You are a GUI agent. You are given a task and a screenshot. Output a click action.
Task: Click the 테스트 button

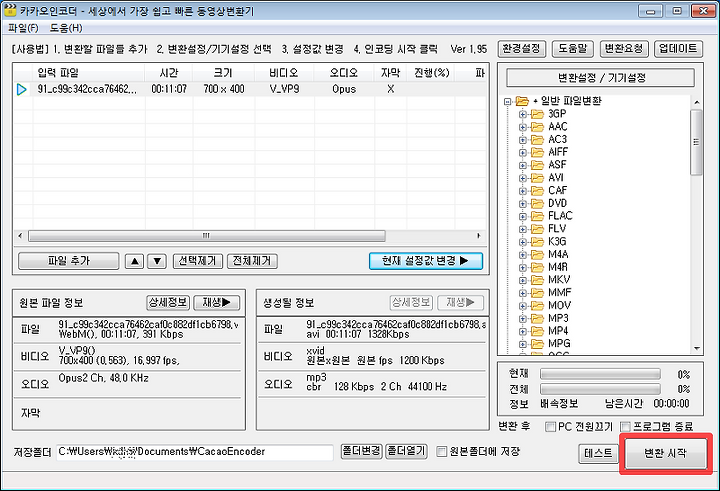pyautogui.click(x=598, y=453)
